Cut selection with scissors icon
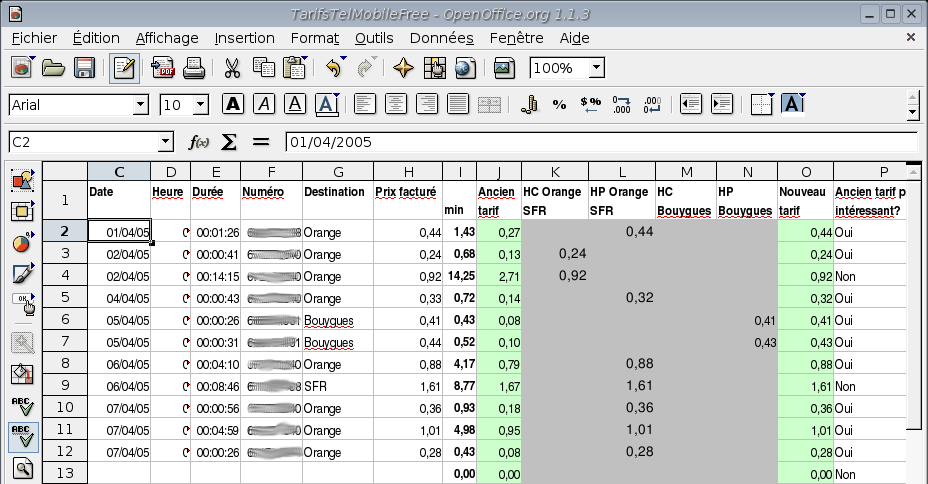 tap(232, 68)
